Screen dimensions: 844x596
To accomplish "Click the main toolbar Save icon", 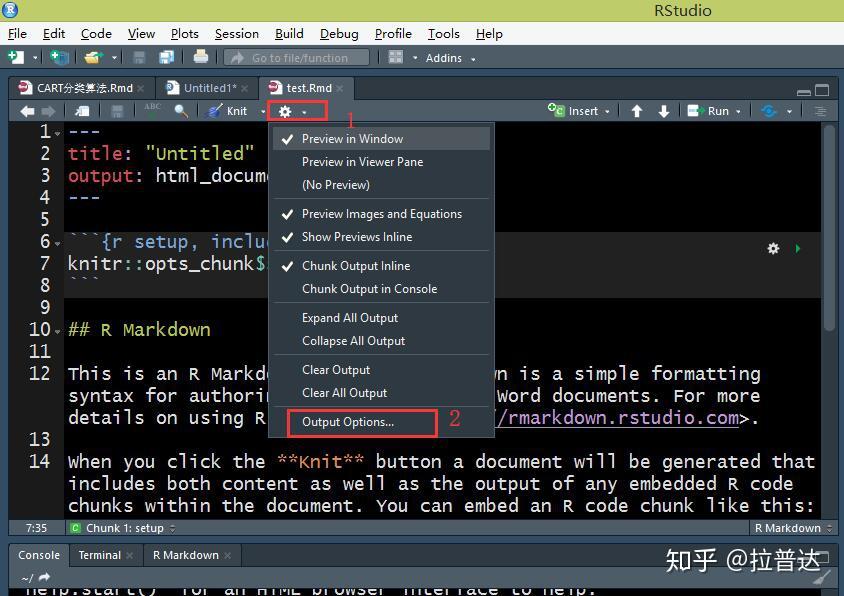I will click(x=139, y=57).
